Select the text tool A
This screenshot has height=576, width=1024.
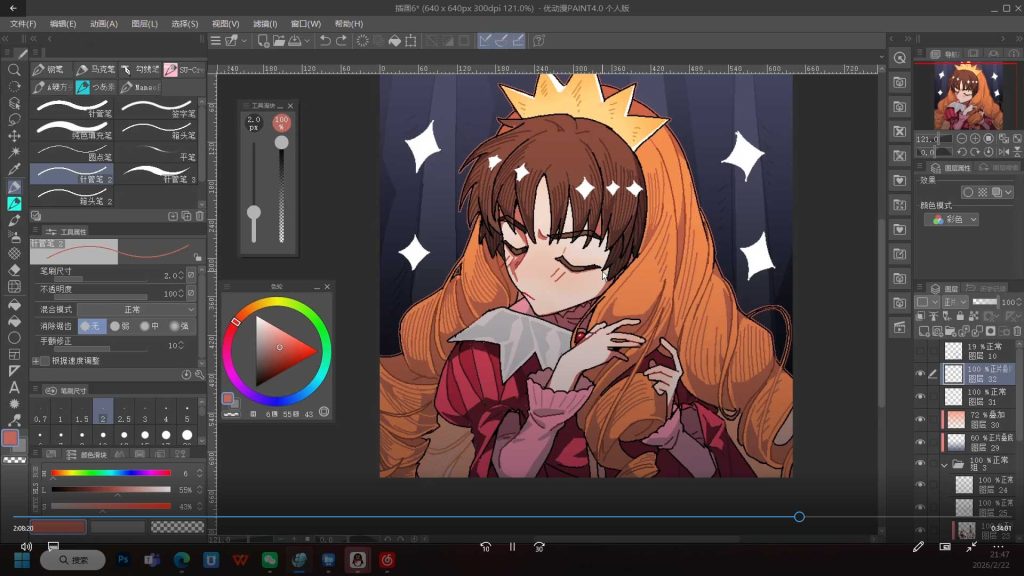coord(14,387)
